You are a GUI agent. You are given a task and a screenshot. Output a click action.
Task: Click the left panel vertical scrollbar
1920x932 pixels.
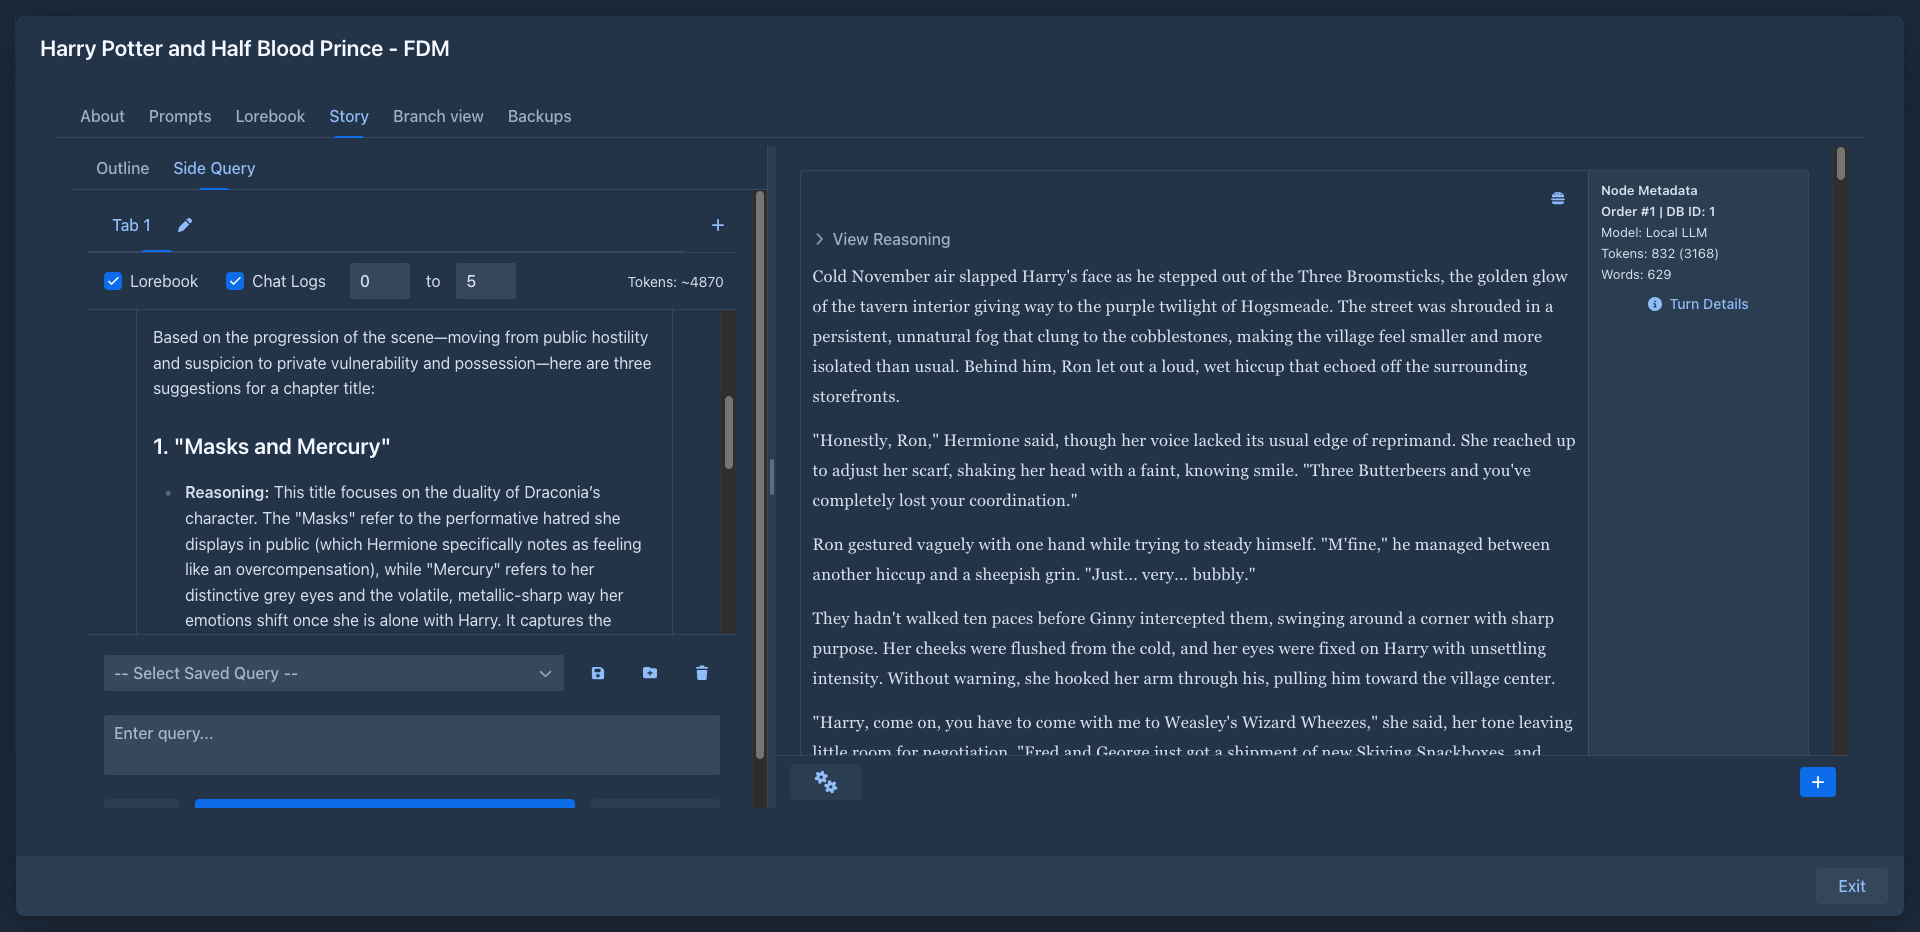[760, 475]
